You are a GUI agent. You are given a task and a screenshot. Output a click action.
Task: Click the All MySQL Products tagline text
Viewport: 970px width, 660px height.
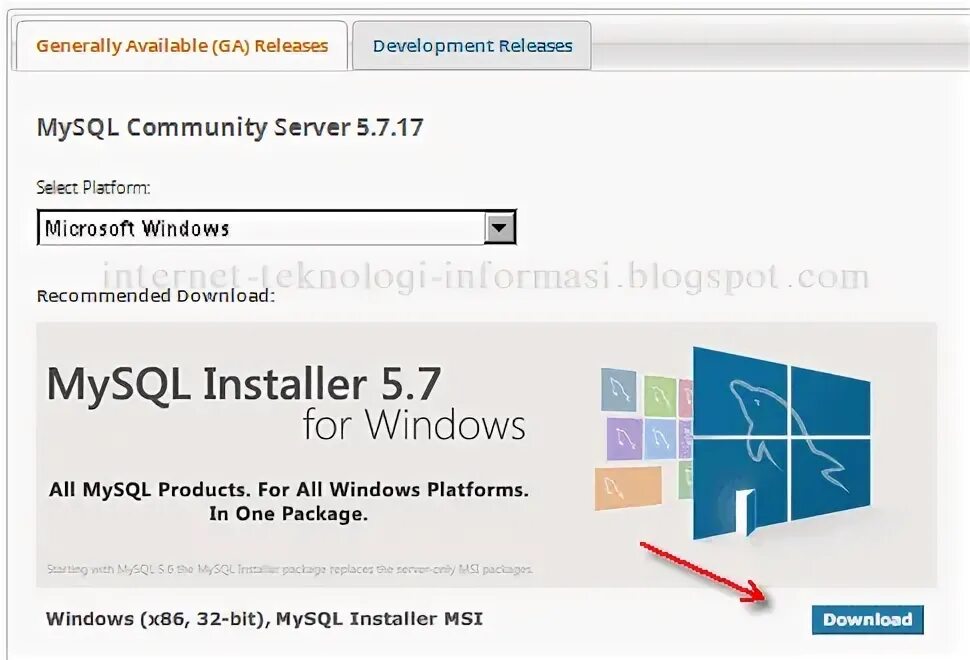[289, 502]
